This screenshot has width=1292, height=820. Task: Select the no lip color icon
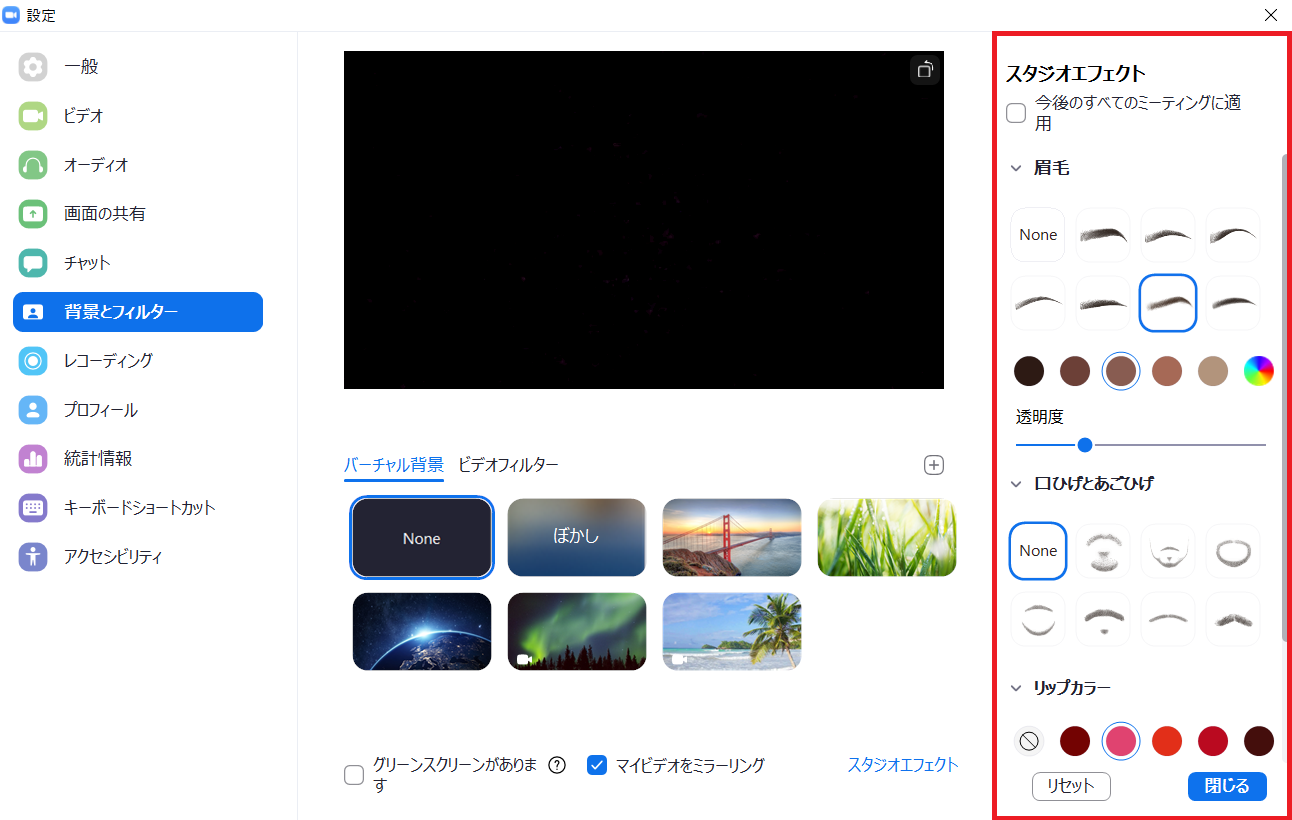pos(1028,741)
